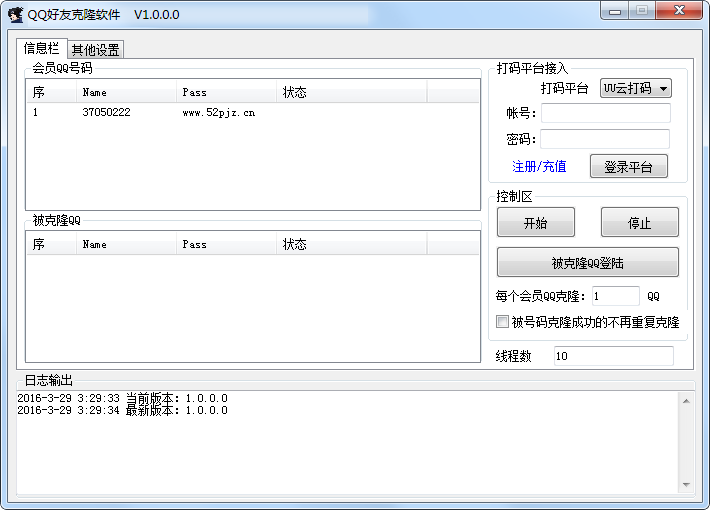710x510 pixels.
Task: Click the QQ penguin app icon in title bar
Action: click(16, 14)
